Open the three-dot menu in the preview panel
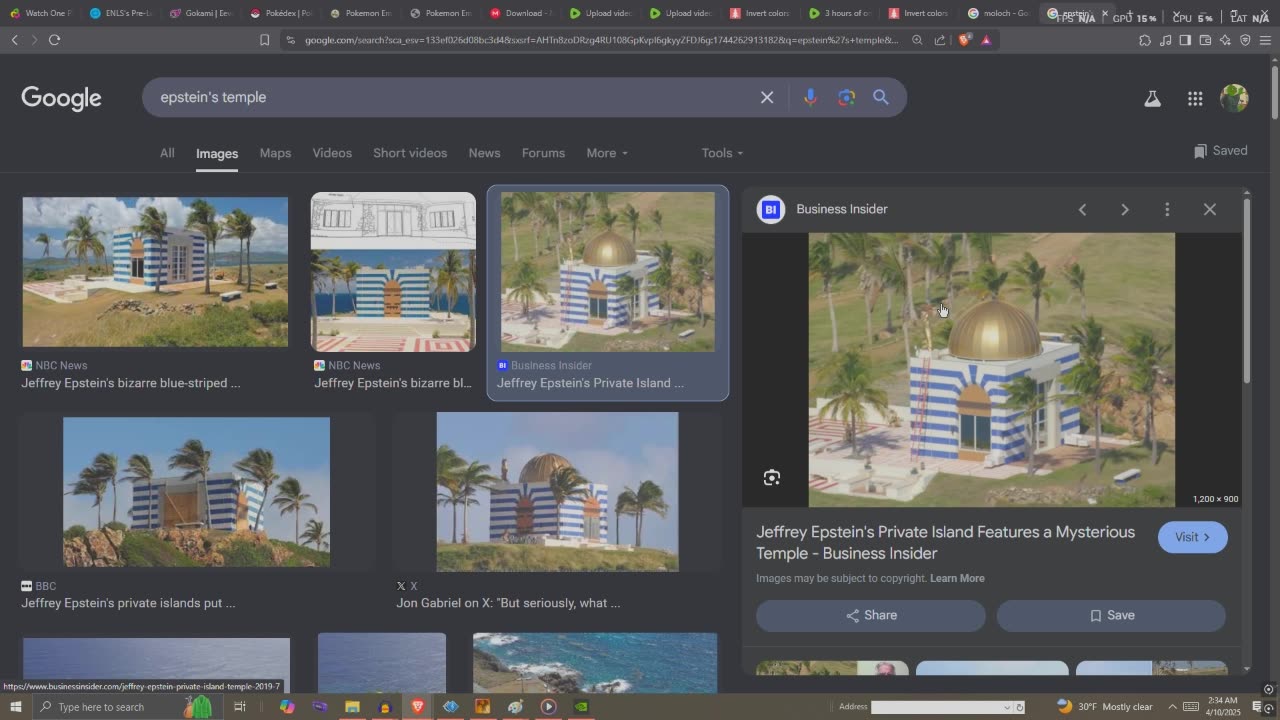The image size is (1280, 720). 1167,209
